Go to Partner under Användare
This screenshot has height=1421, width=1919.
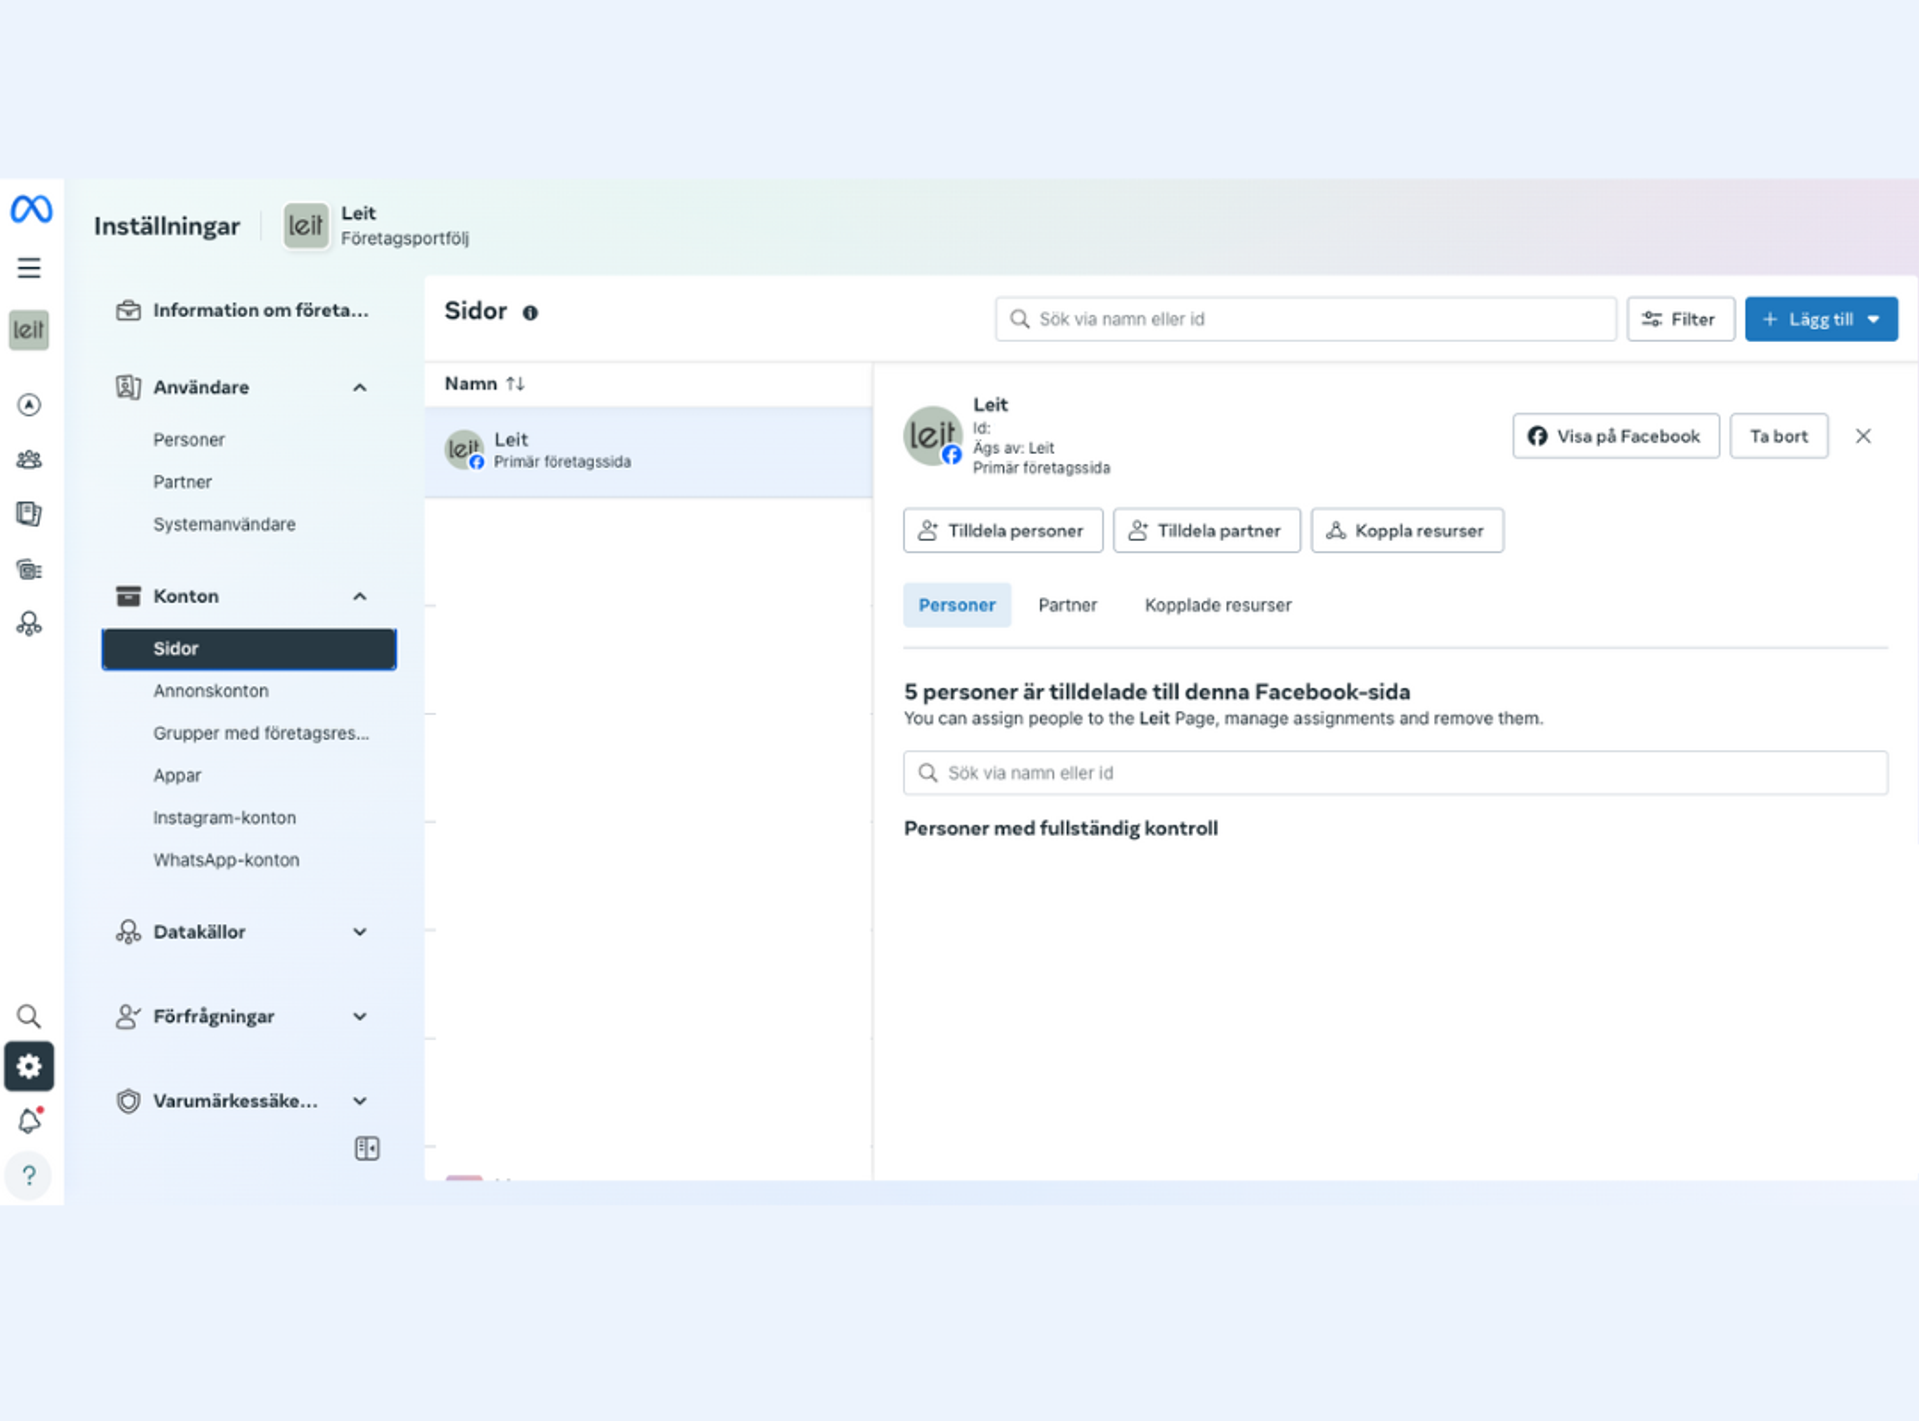[182, 482]
